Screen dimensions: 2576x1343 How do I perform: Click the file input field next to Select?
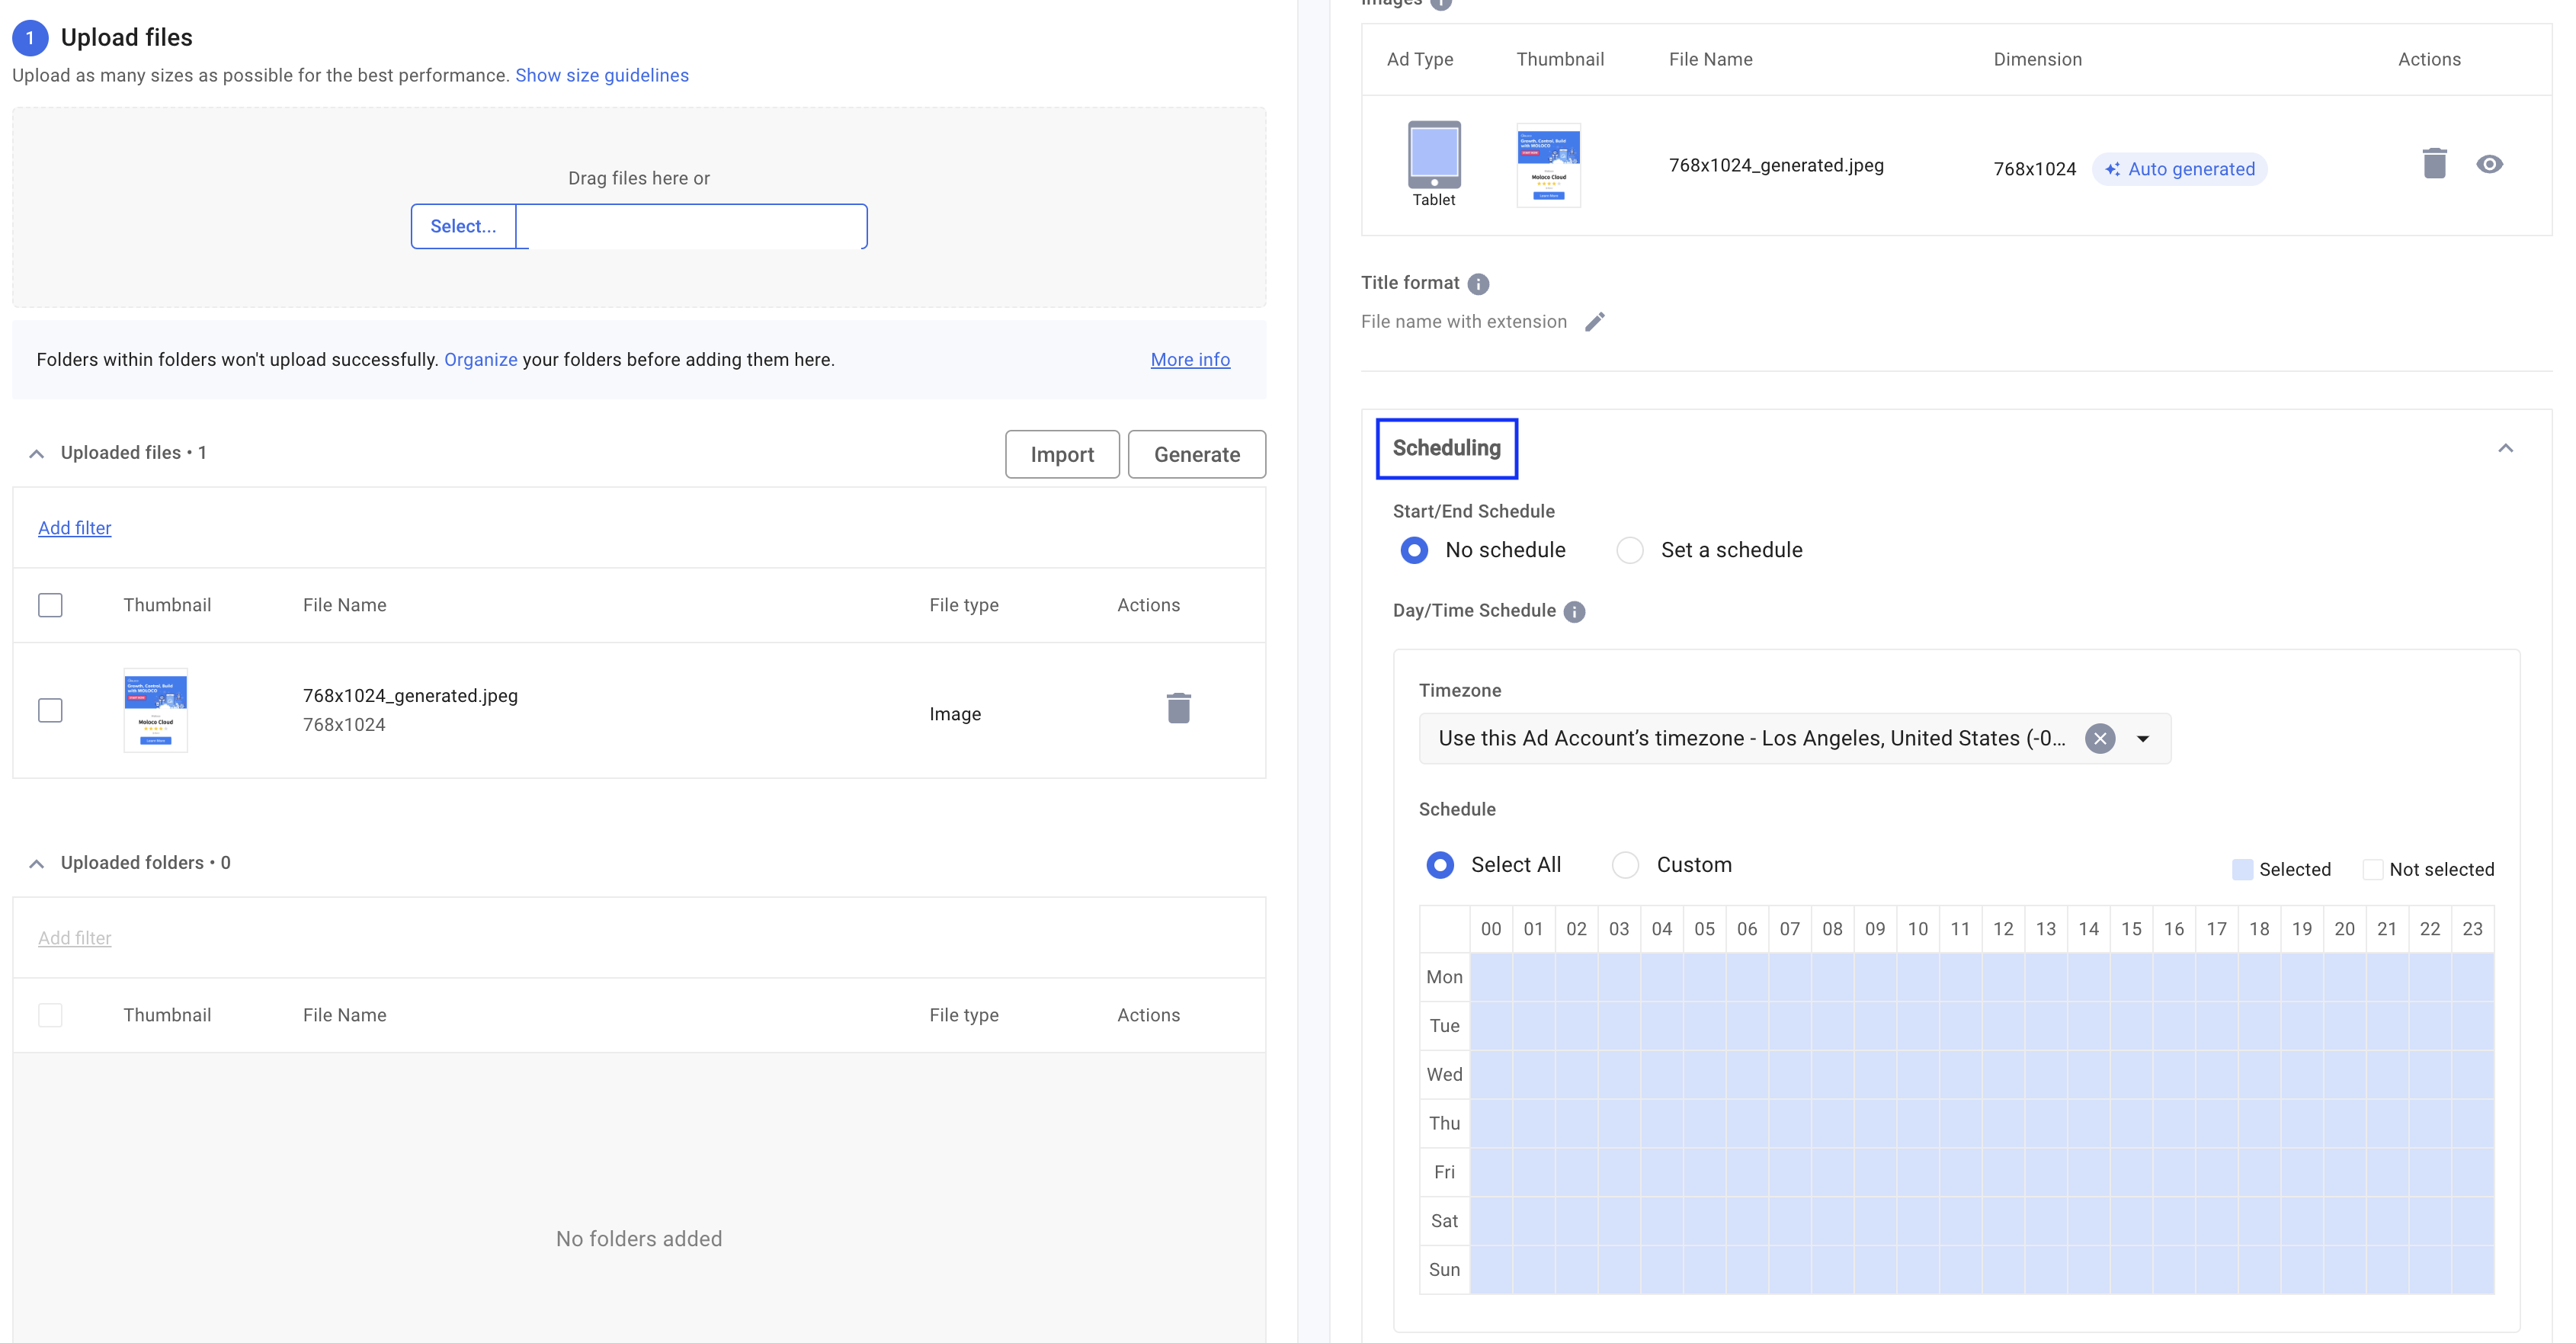click(691, 227)
